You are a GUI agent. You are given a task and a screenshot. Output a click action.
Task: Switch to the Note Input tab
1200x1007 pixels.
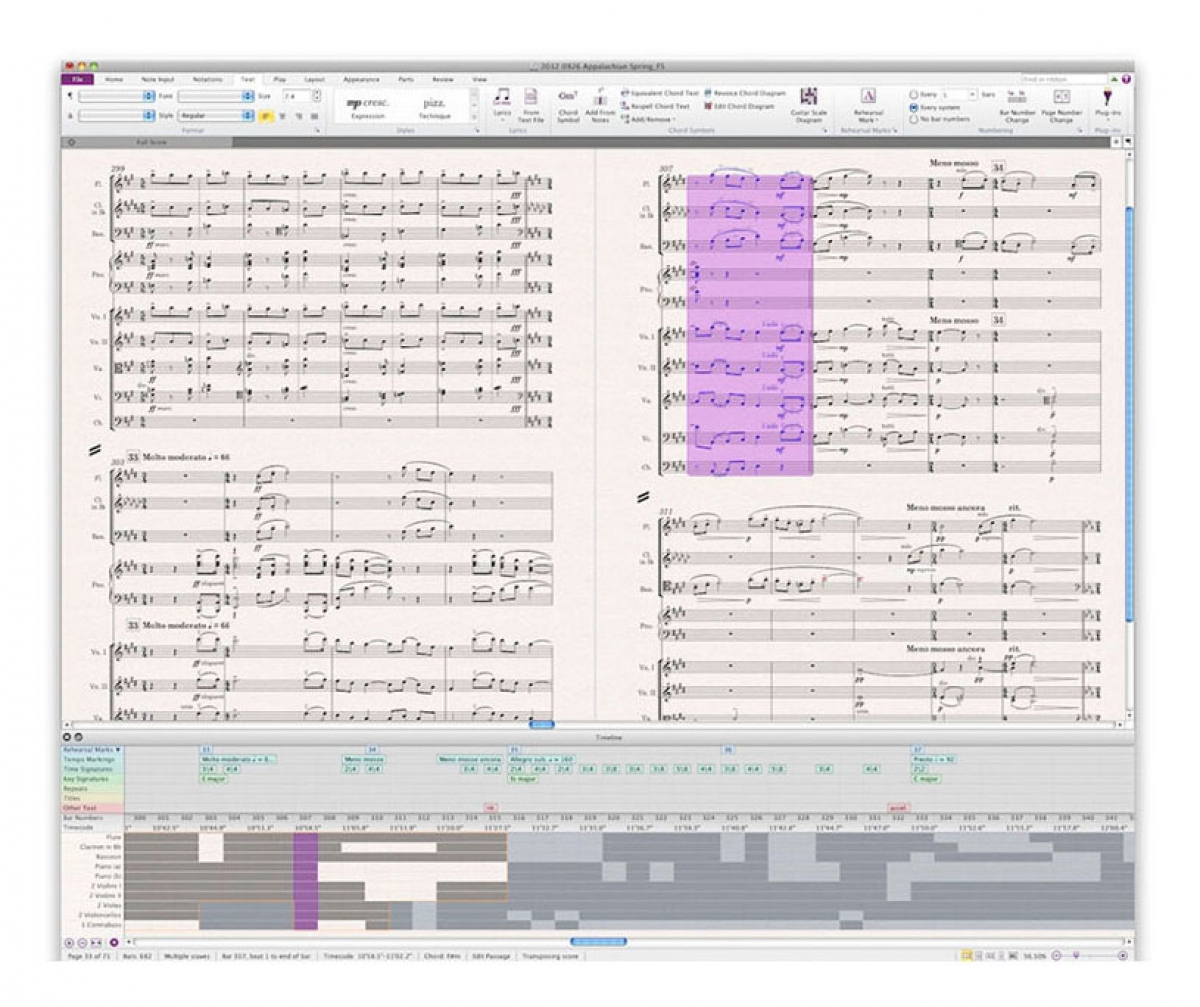click(x=158, y=78)
